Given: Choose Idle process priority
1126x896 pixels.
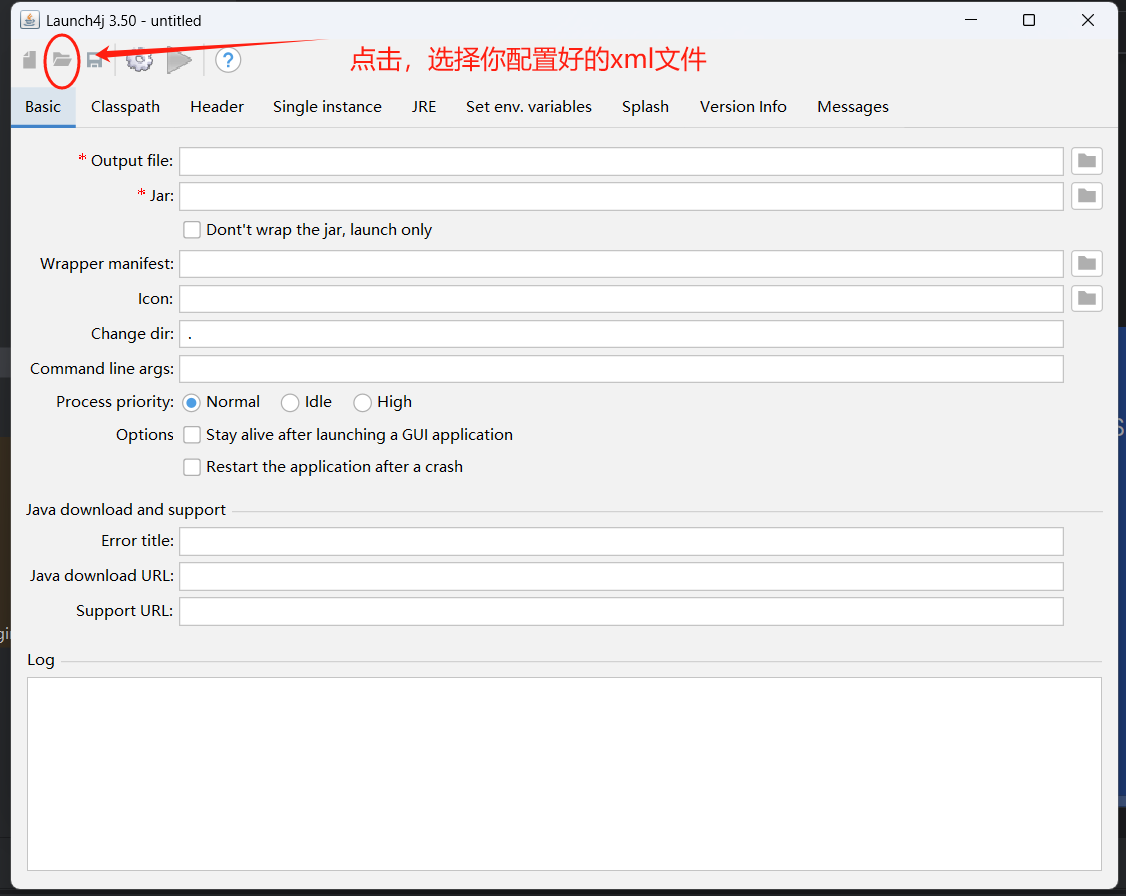Looking at the screenshot, I should [x=290, y=403].
